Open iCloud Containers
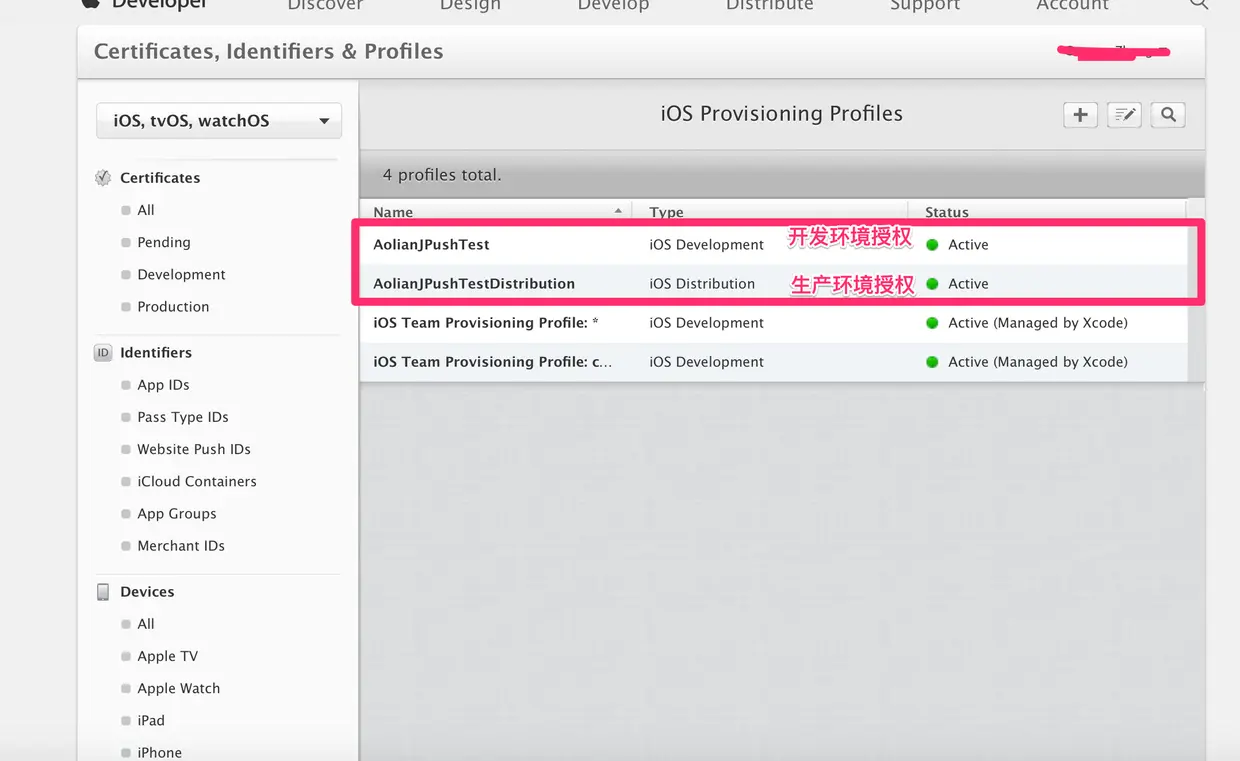1240x761 pixels. coord(197,481)
